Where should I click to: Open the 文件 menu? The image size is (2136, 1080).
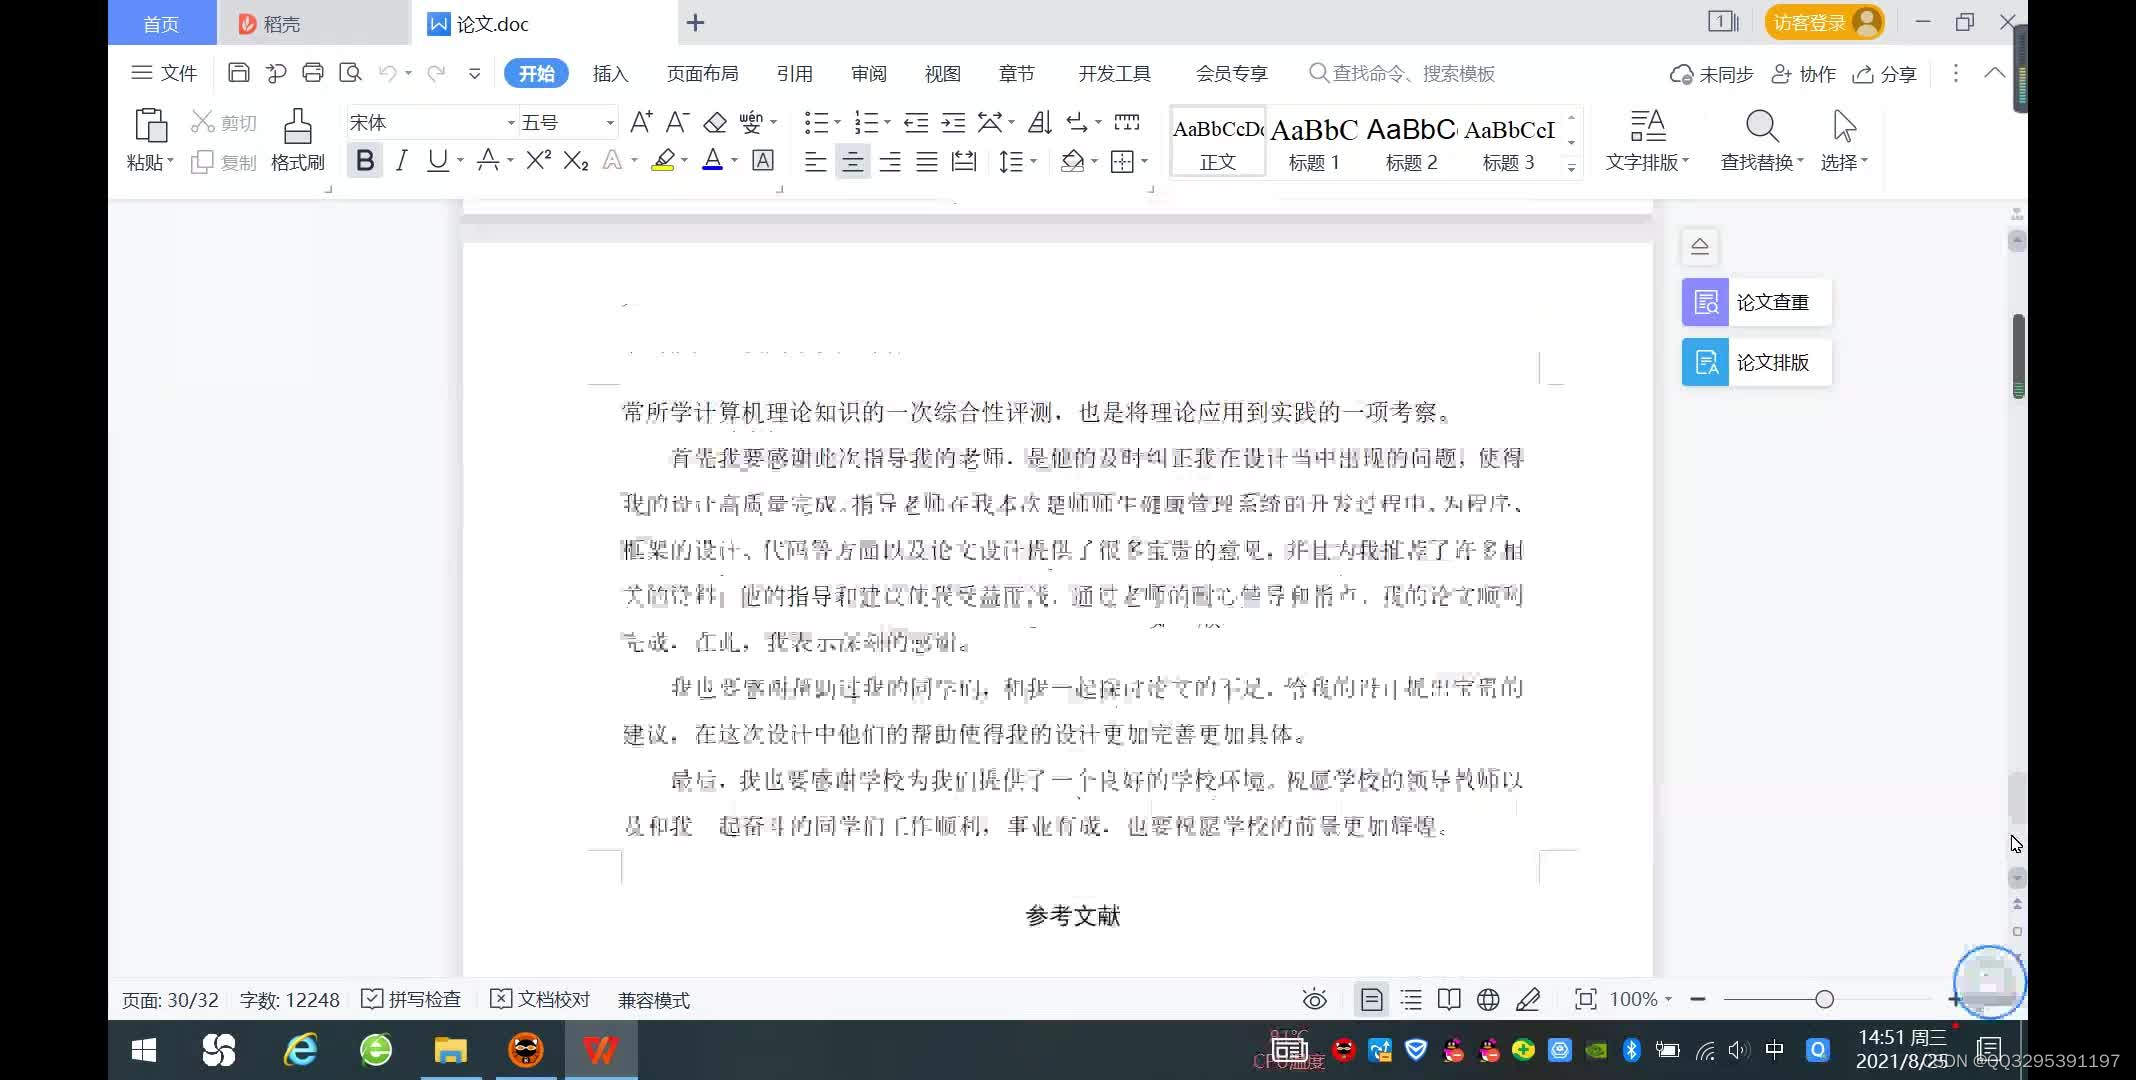pyautogui.click(x=165, y=73)
